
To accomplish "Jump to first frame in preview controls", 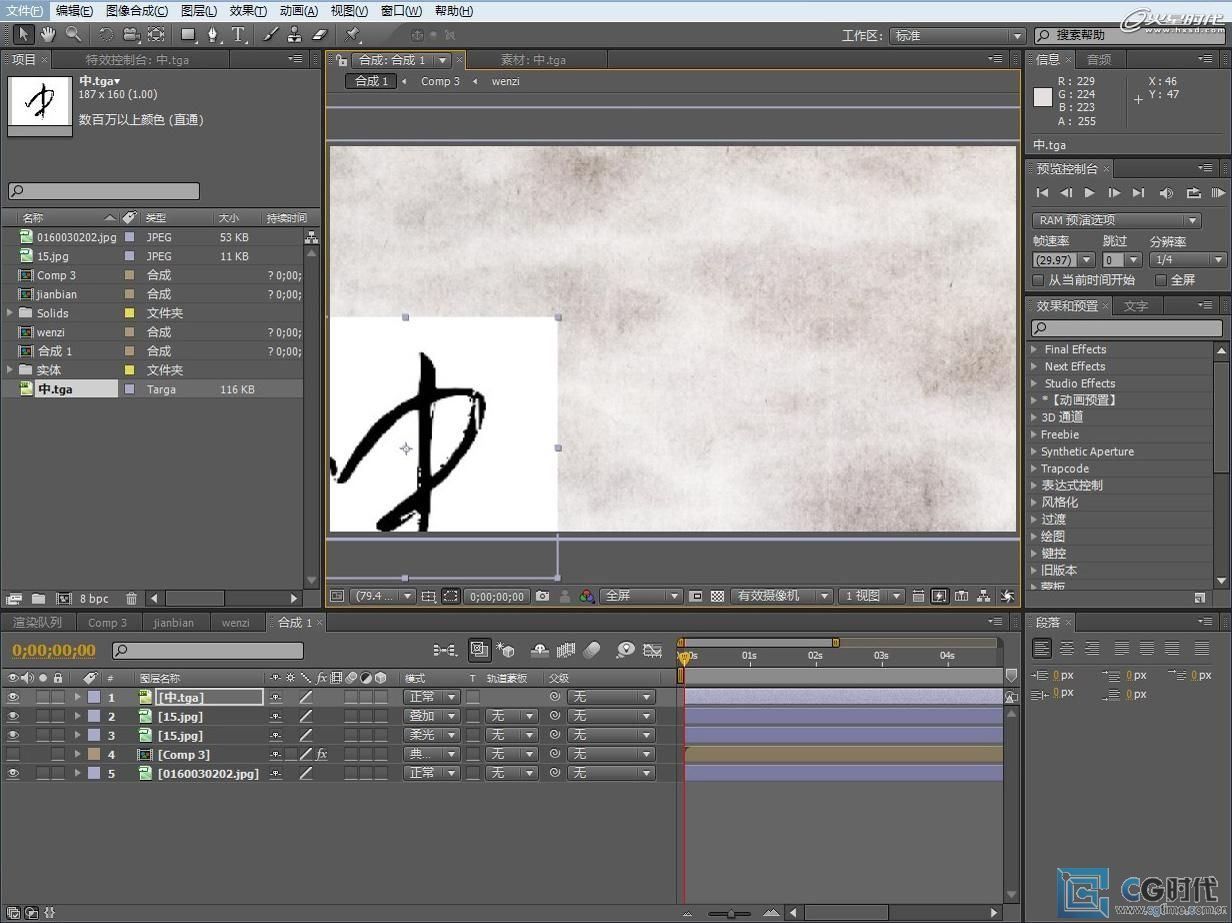I will [1042, 193].
